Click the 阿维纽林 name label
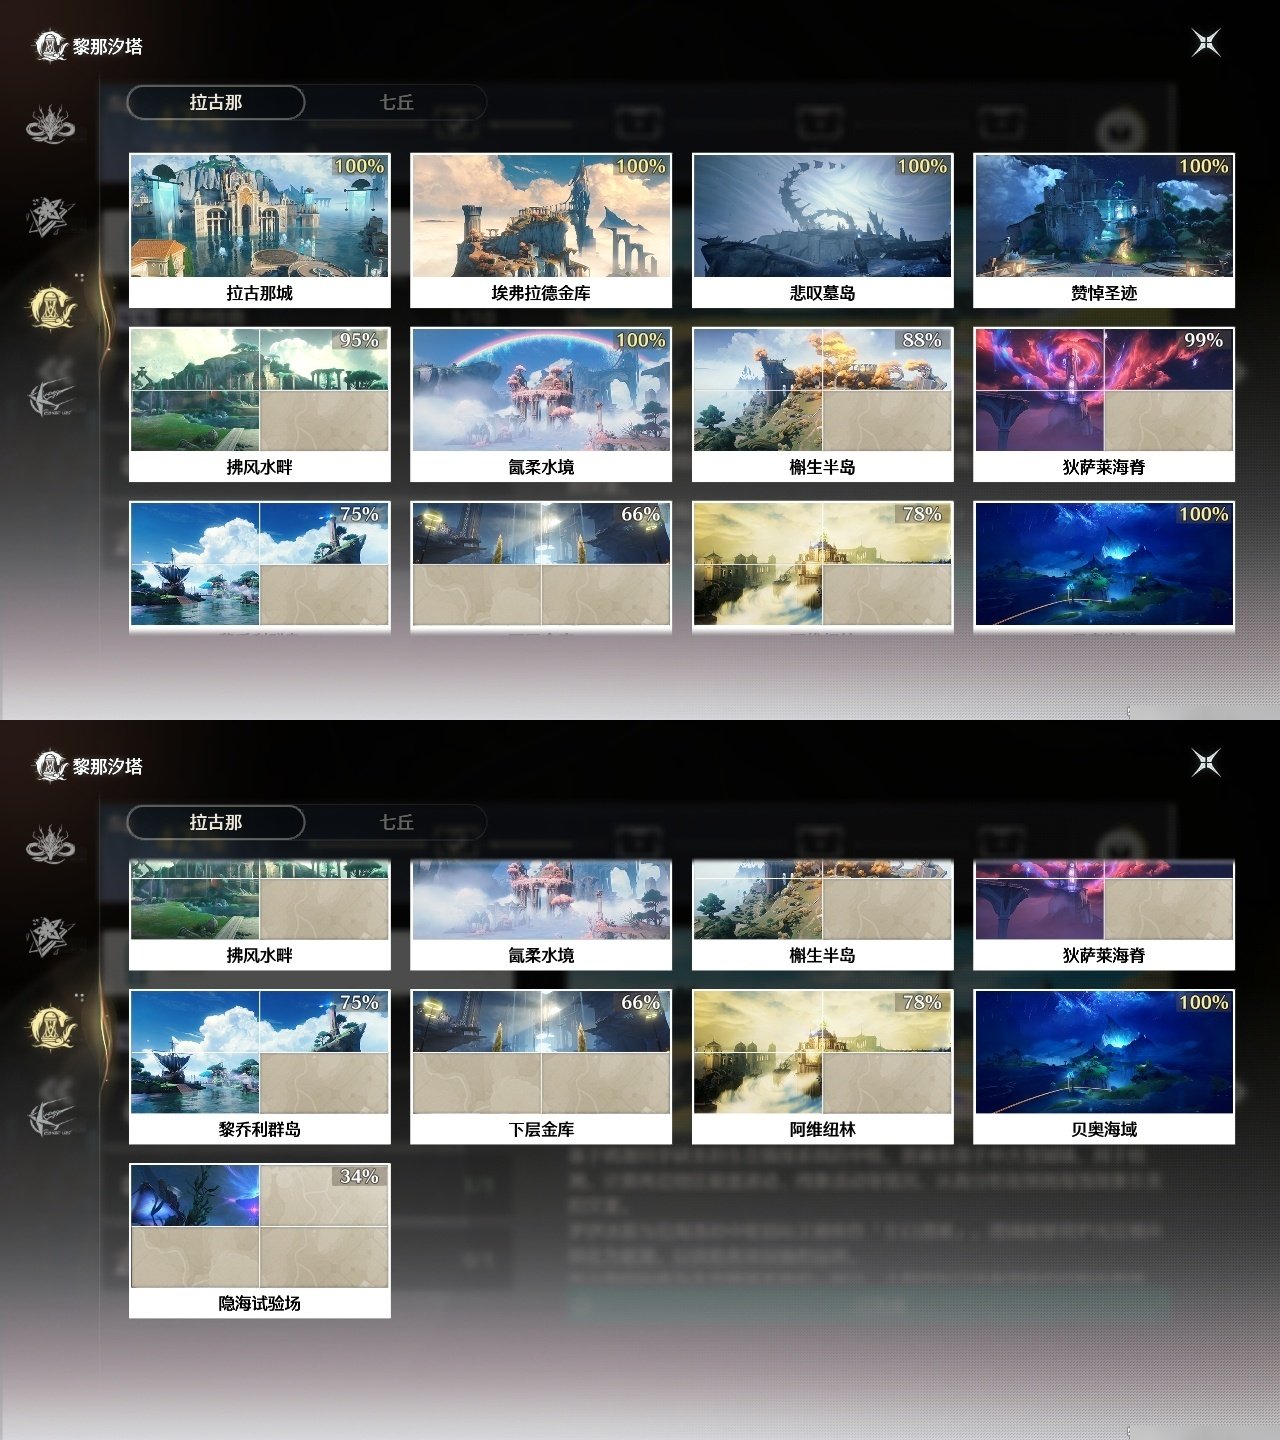The image size is (1280, 1440). pos(823,1129)
